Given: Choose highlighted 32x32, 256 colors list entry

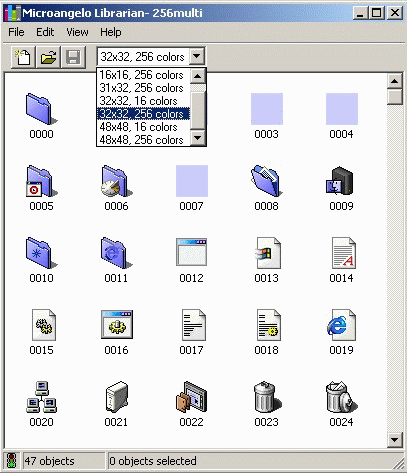Looking at the screenshot, I should pyautogui.click(x=143, y=114).
